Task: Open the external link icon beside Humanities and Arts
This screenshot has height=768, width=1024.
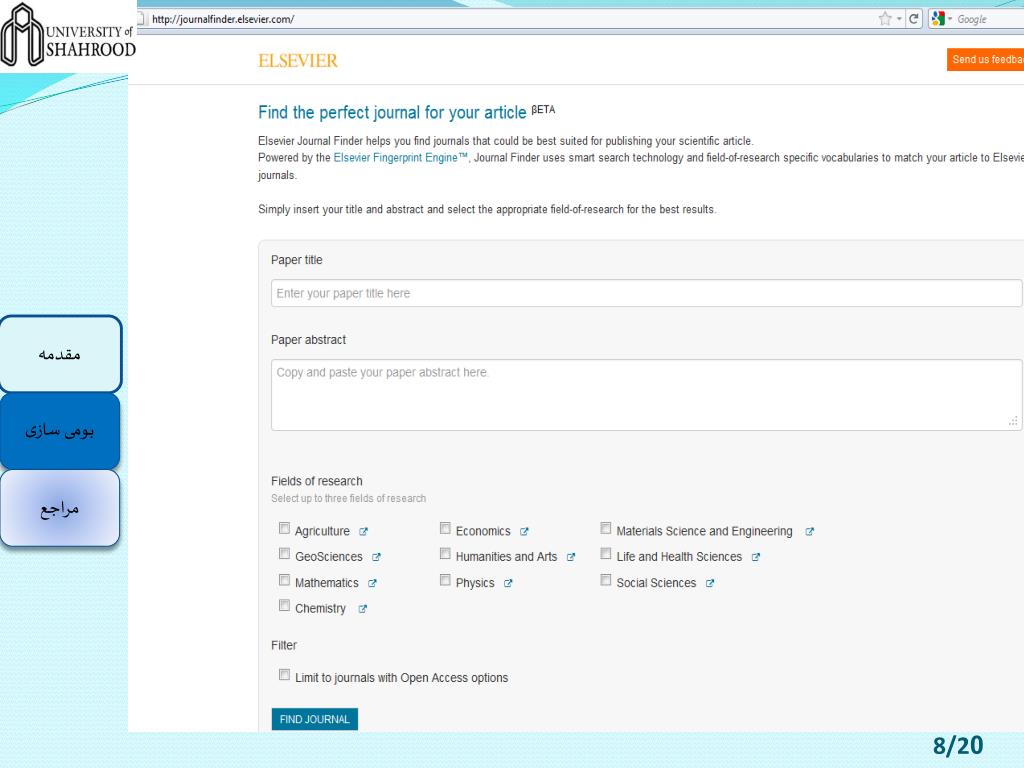Action: coord(571,557)
